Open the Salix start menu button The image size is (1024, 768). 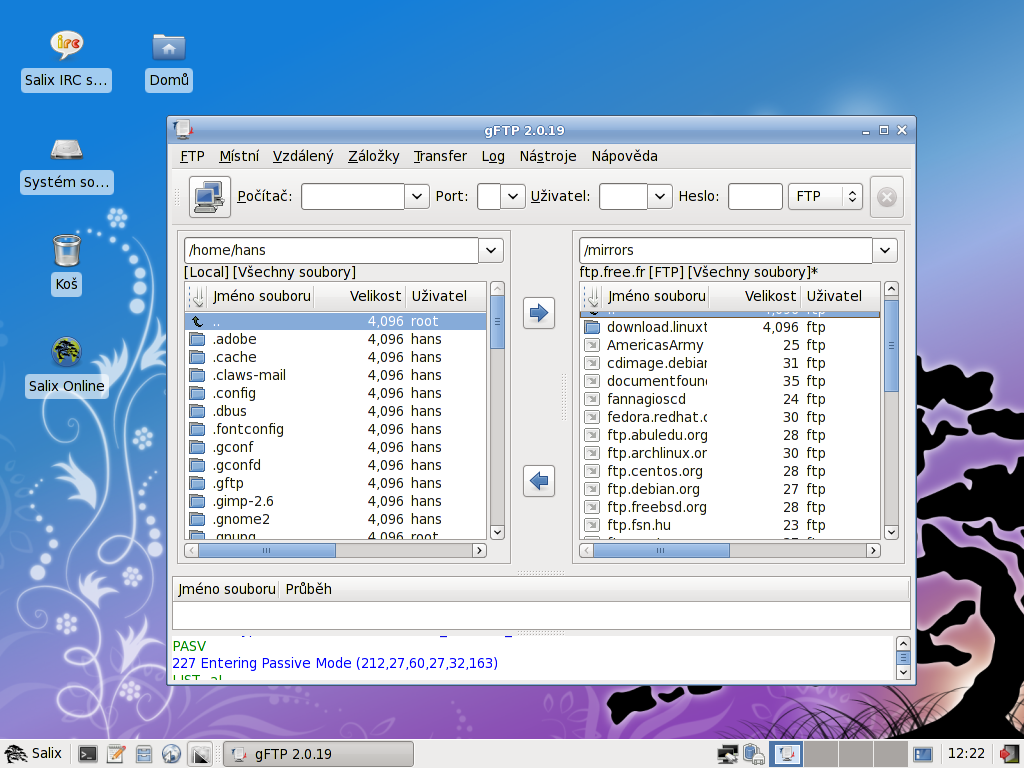[34, 754]
